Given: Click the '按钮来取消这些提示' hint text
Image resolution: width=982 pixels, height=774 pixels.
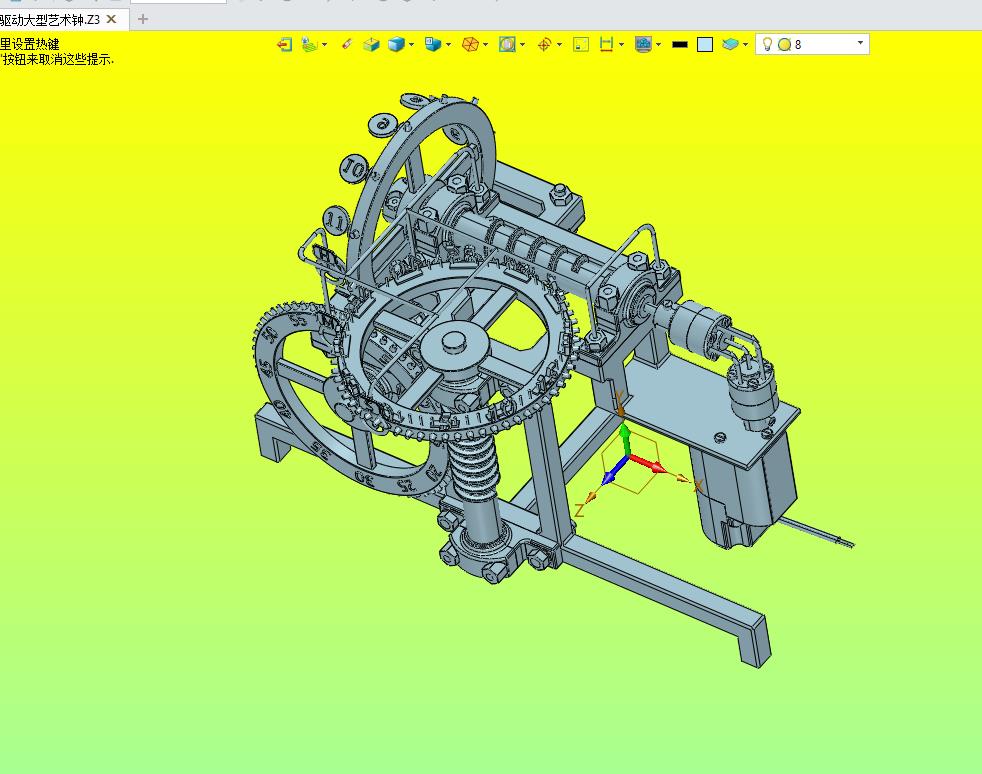Looking at the screenshot, I should point(56,59).
